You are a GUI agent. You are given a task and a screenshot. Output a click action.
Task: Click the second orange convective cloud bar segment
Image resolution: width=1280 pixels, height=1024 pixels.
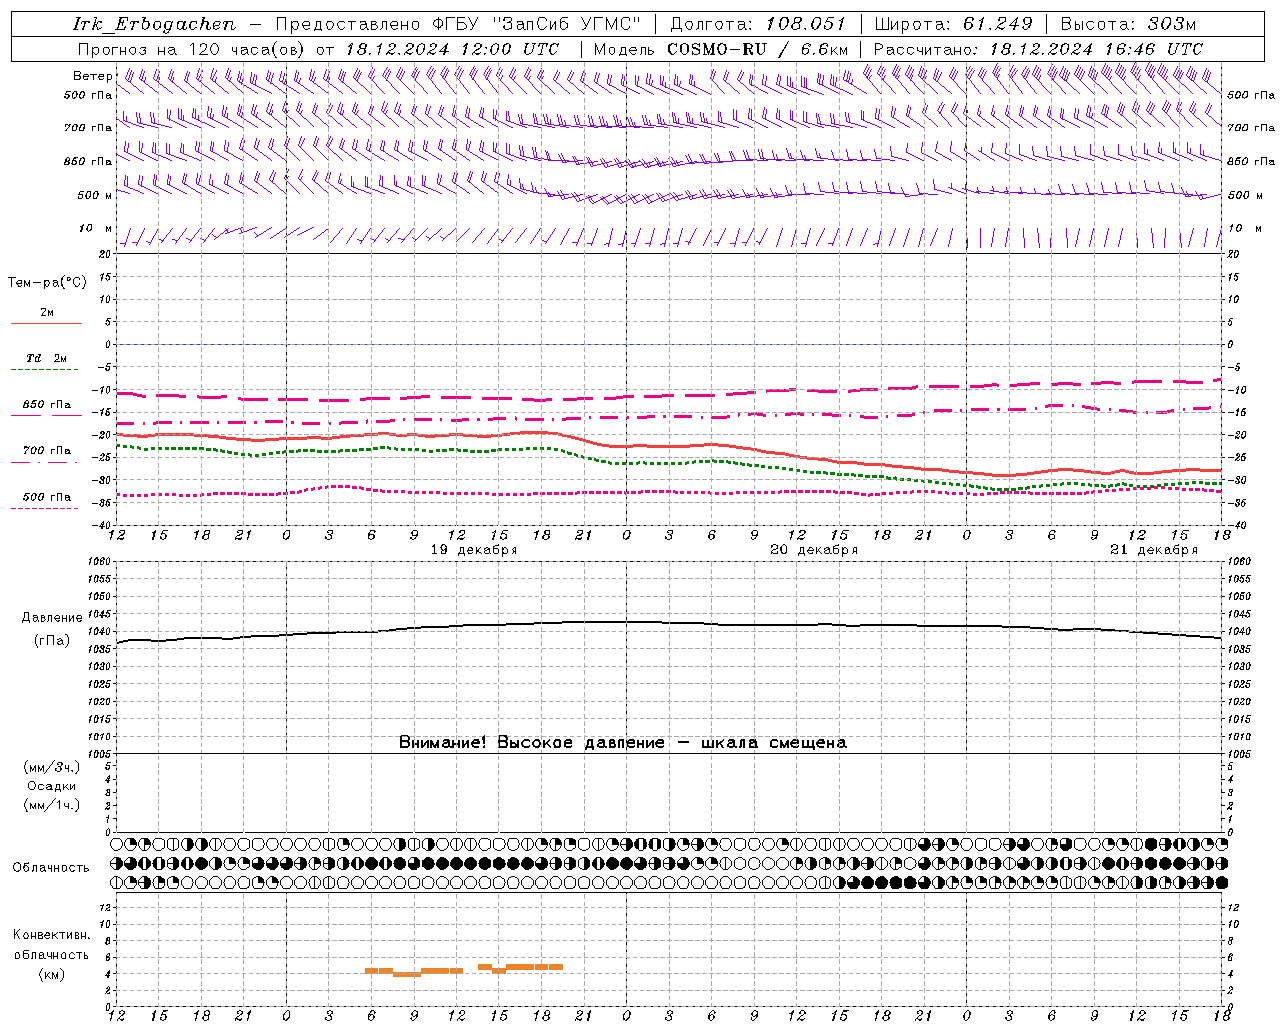[520, 967]
